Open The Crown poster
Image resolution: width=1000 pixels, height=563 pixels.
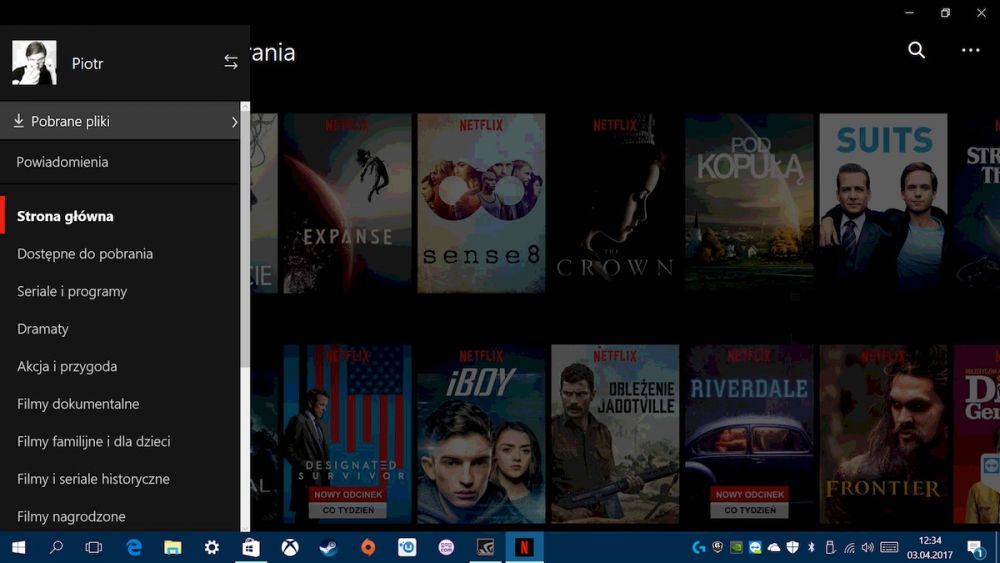point(615,203)
